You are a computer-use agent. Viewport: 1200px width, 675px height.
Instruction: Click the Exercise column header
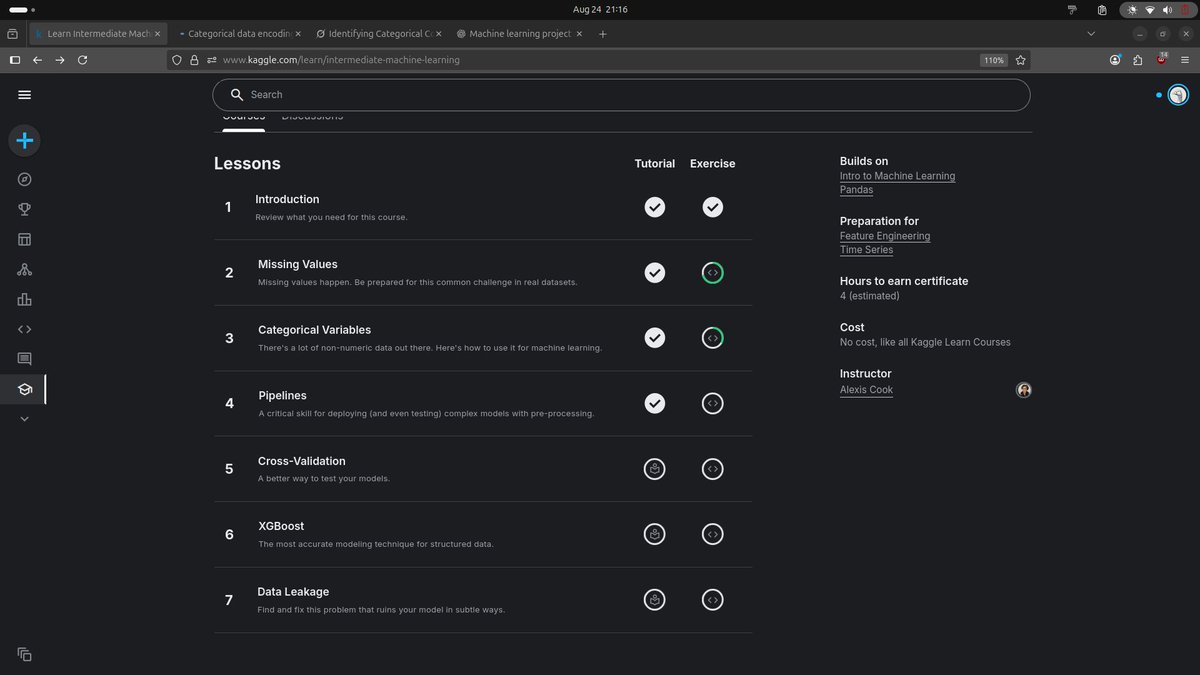pyautogui.click(x=712, y=163)
